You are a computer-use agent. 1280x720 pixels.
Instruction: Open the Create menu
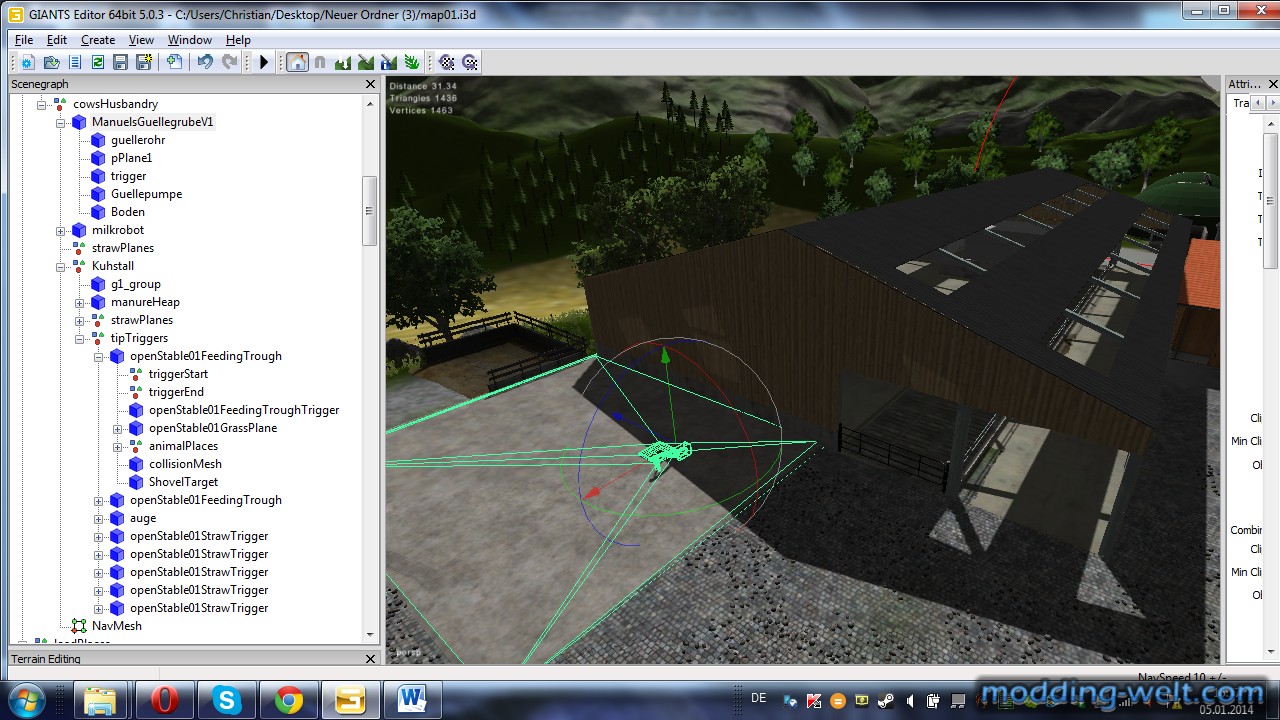[x=98, y=40]
